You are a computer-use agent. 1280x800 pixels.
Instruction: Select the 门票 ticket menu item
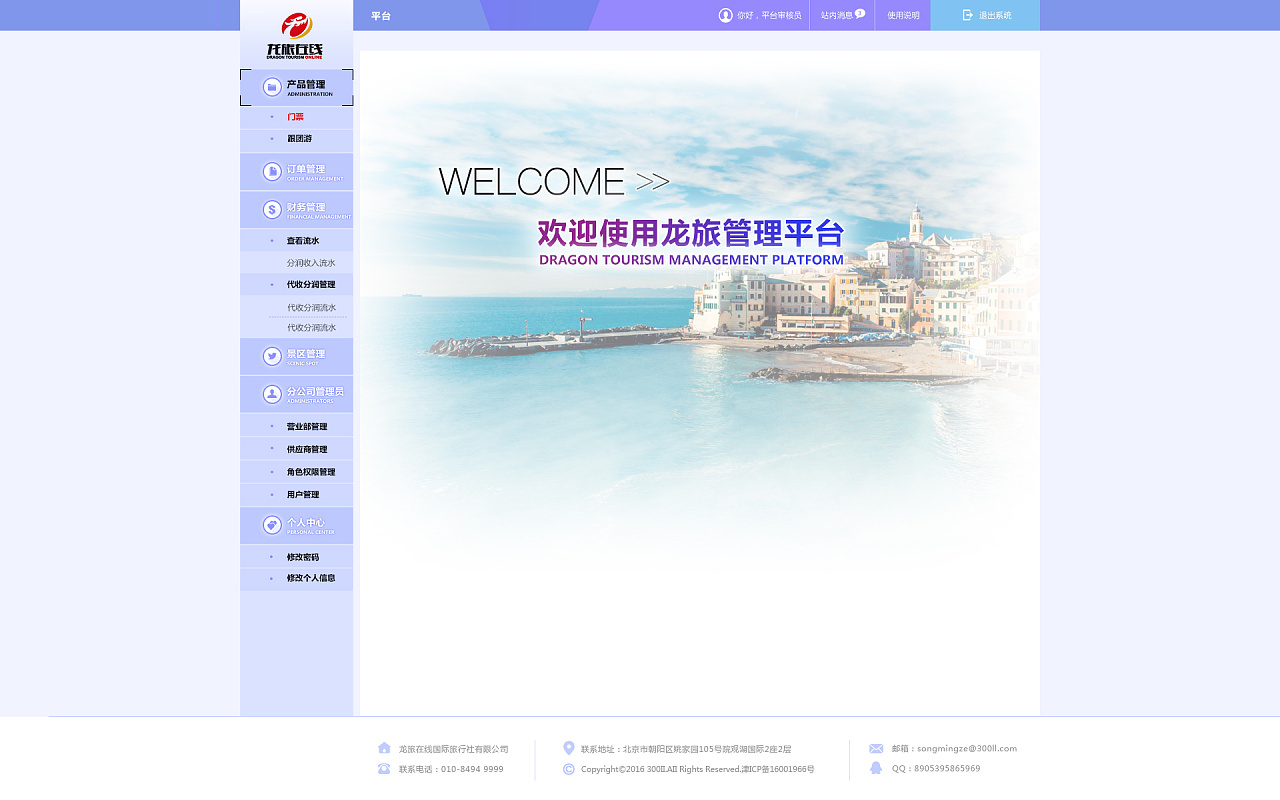(296, 117)
